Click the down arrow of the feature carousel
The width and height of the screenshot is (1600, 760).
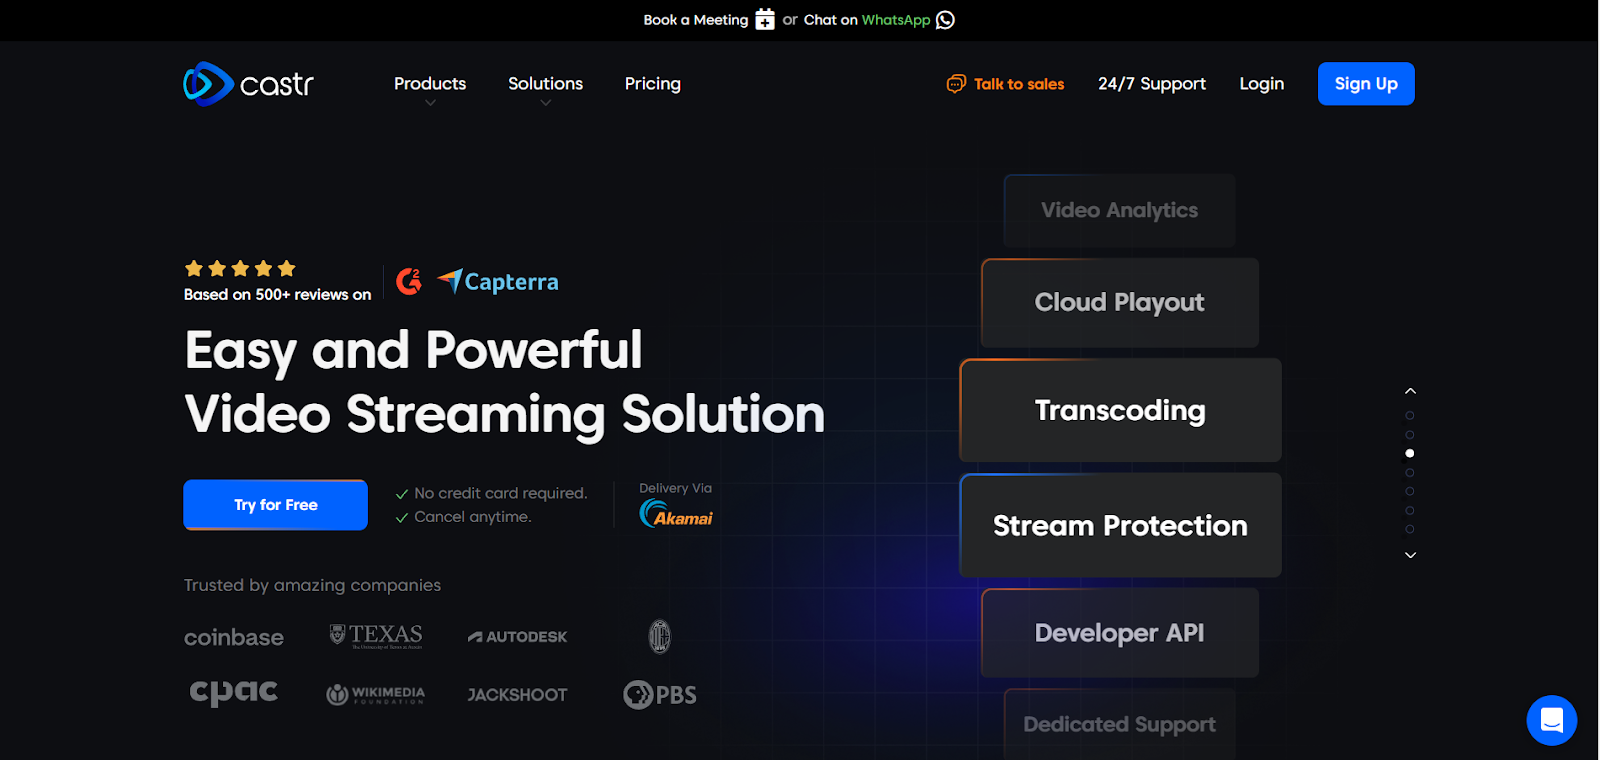click(x=1410, y=555)
